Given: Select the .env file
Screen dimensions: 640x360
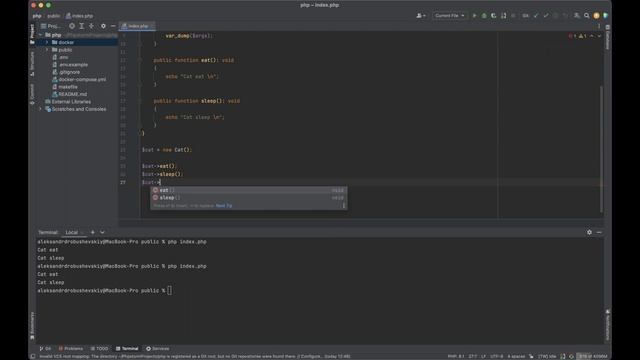Looking at the screenshot, I should point(60,57).
